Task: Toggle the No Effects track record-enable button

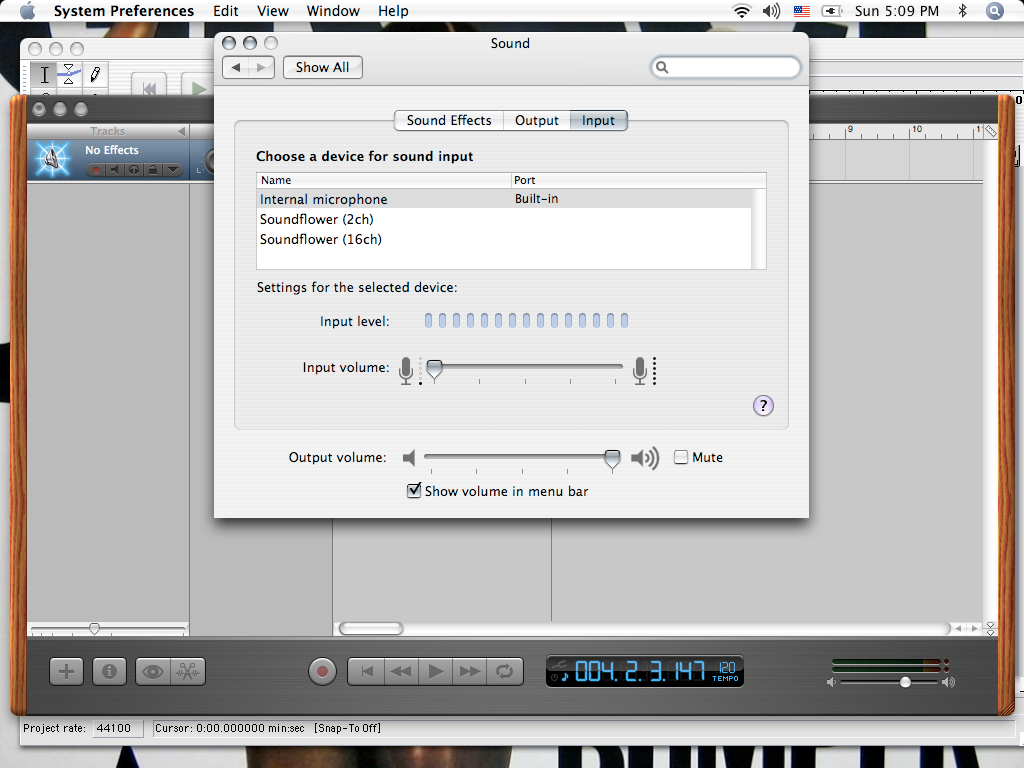Action: pos(96,170)
